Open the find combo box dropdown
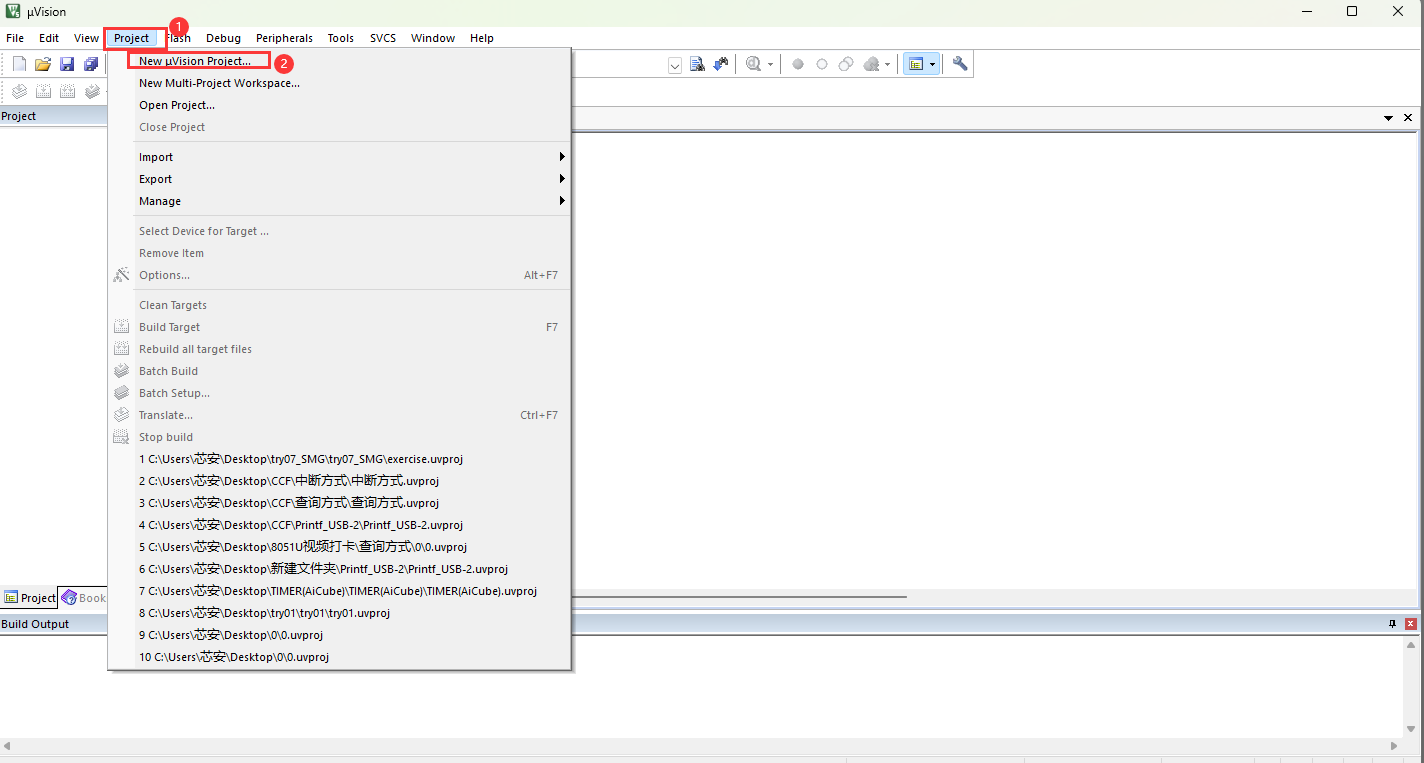1424x763 pixels. click(675, 65)
